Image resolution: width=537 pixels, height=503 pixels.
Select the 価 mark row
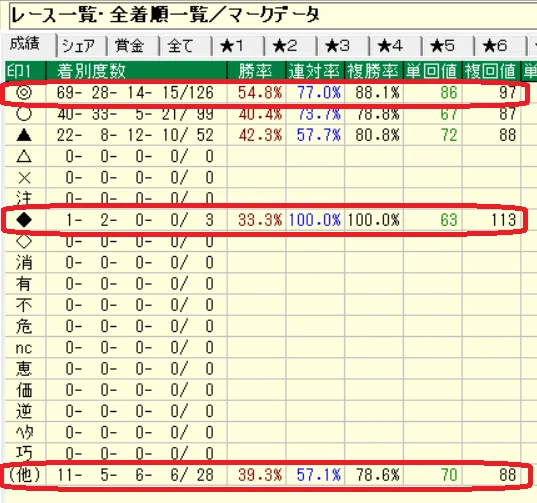pos(25,390)
